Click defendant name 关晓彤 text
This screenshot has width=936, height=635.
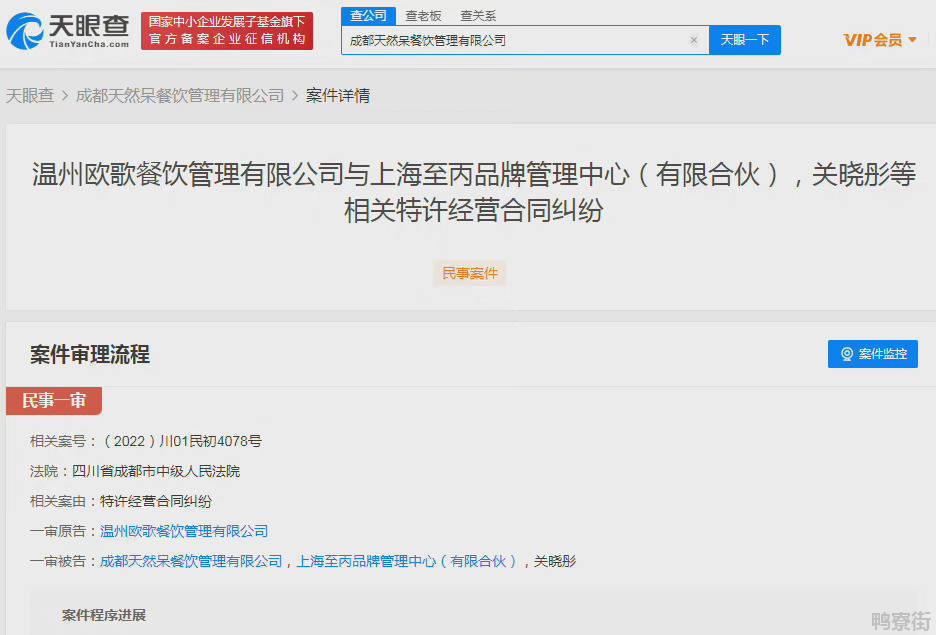555,561
